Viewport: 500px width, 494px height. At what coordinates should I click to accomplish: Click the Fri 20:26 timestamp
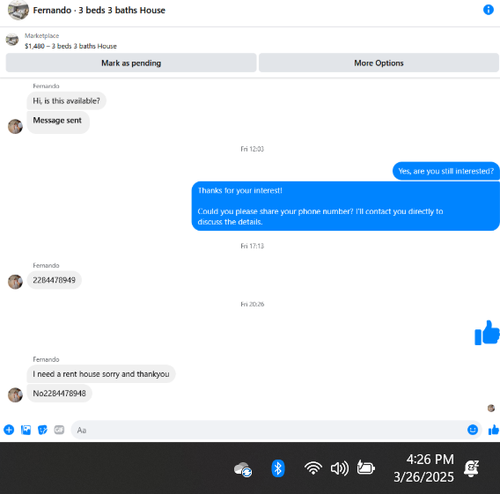click(252, 304)
